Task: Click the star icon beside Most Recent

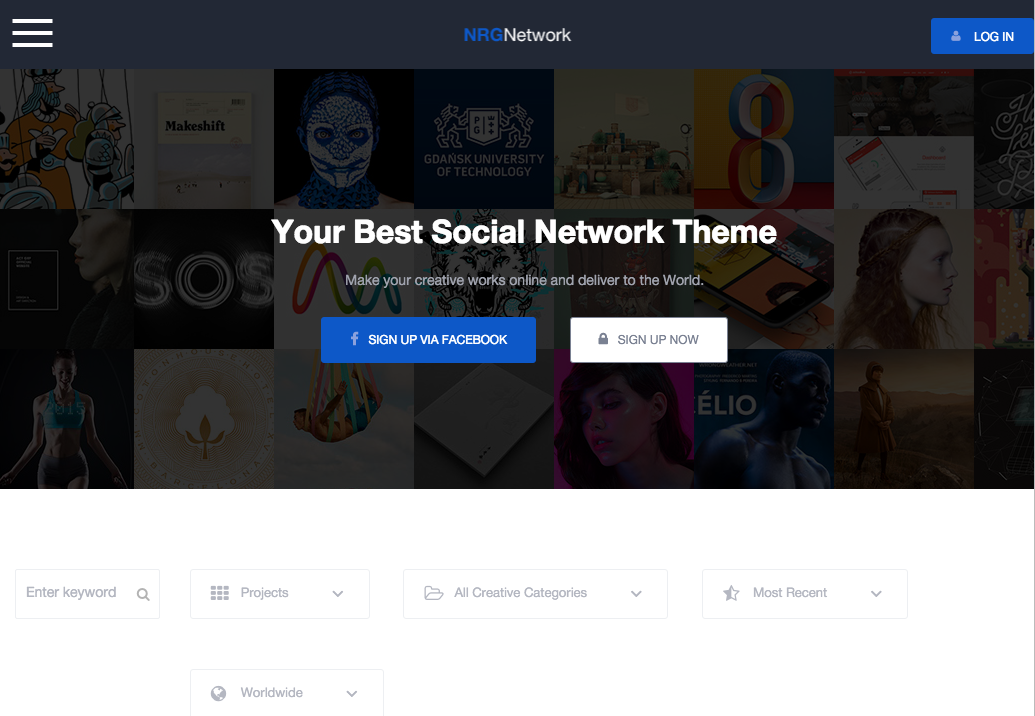Action: [731, 593]
